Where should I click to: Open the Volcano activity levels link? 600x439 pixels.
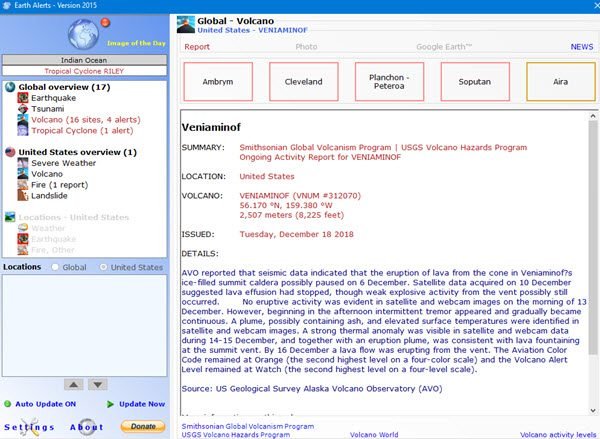pos(558,435)
